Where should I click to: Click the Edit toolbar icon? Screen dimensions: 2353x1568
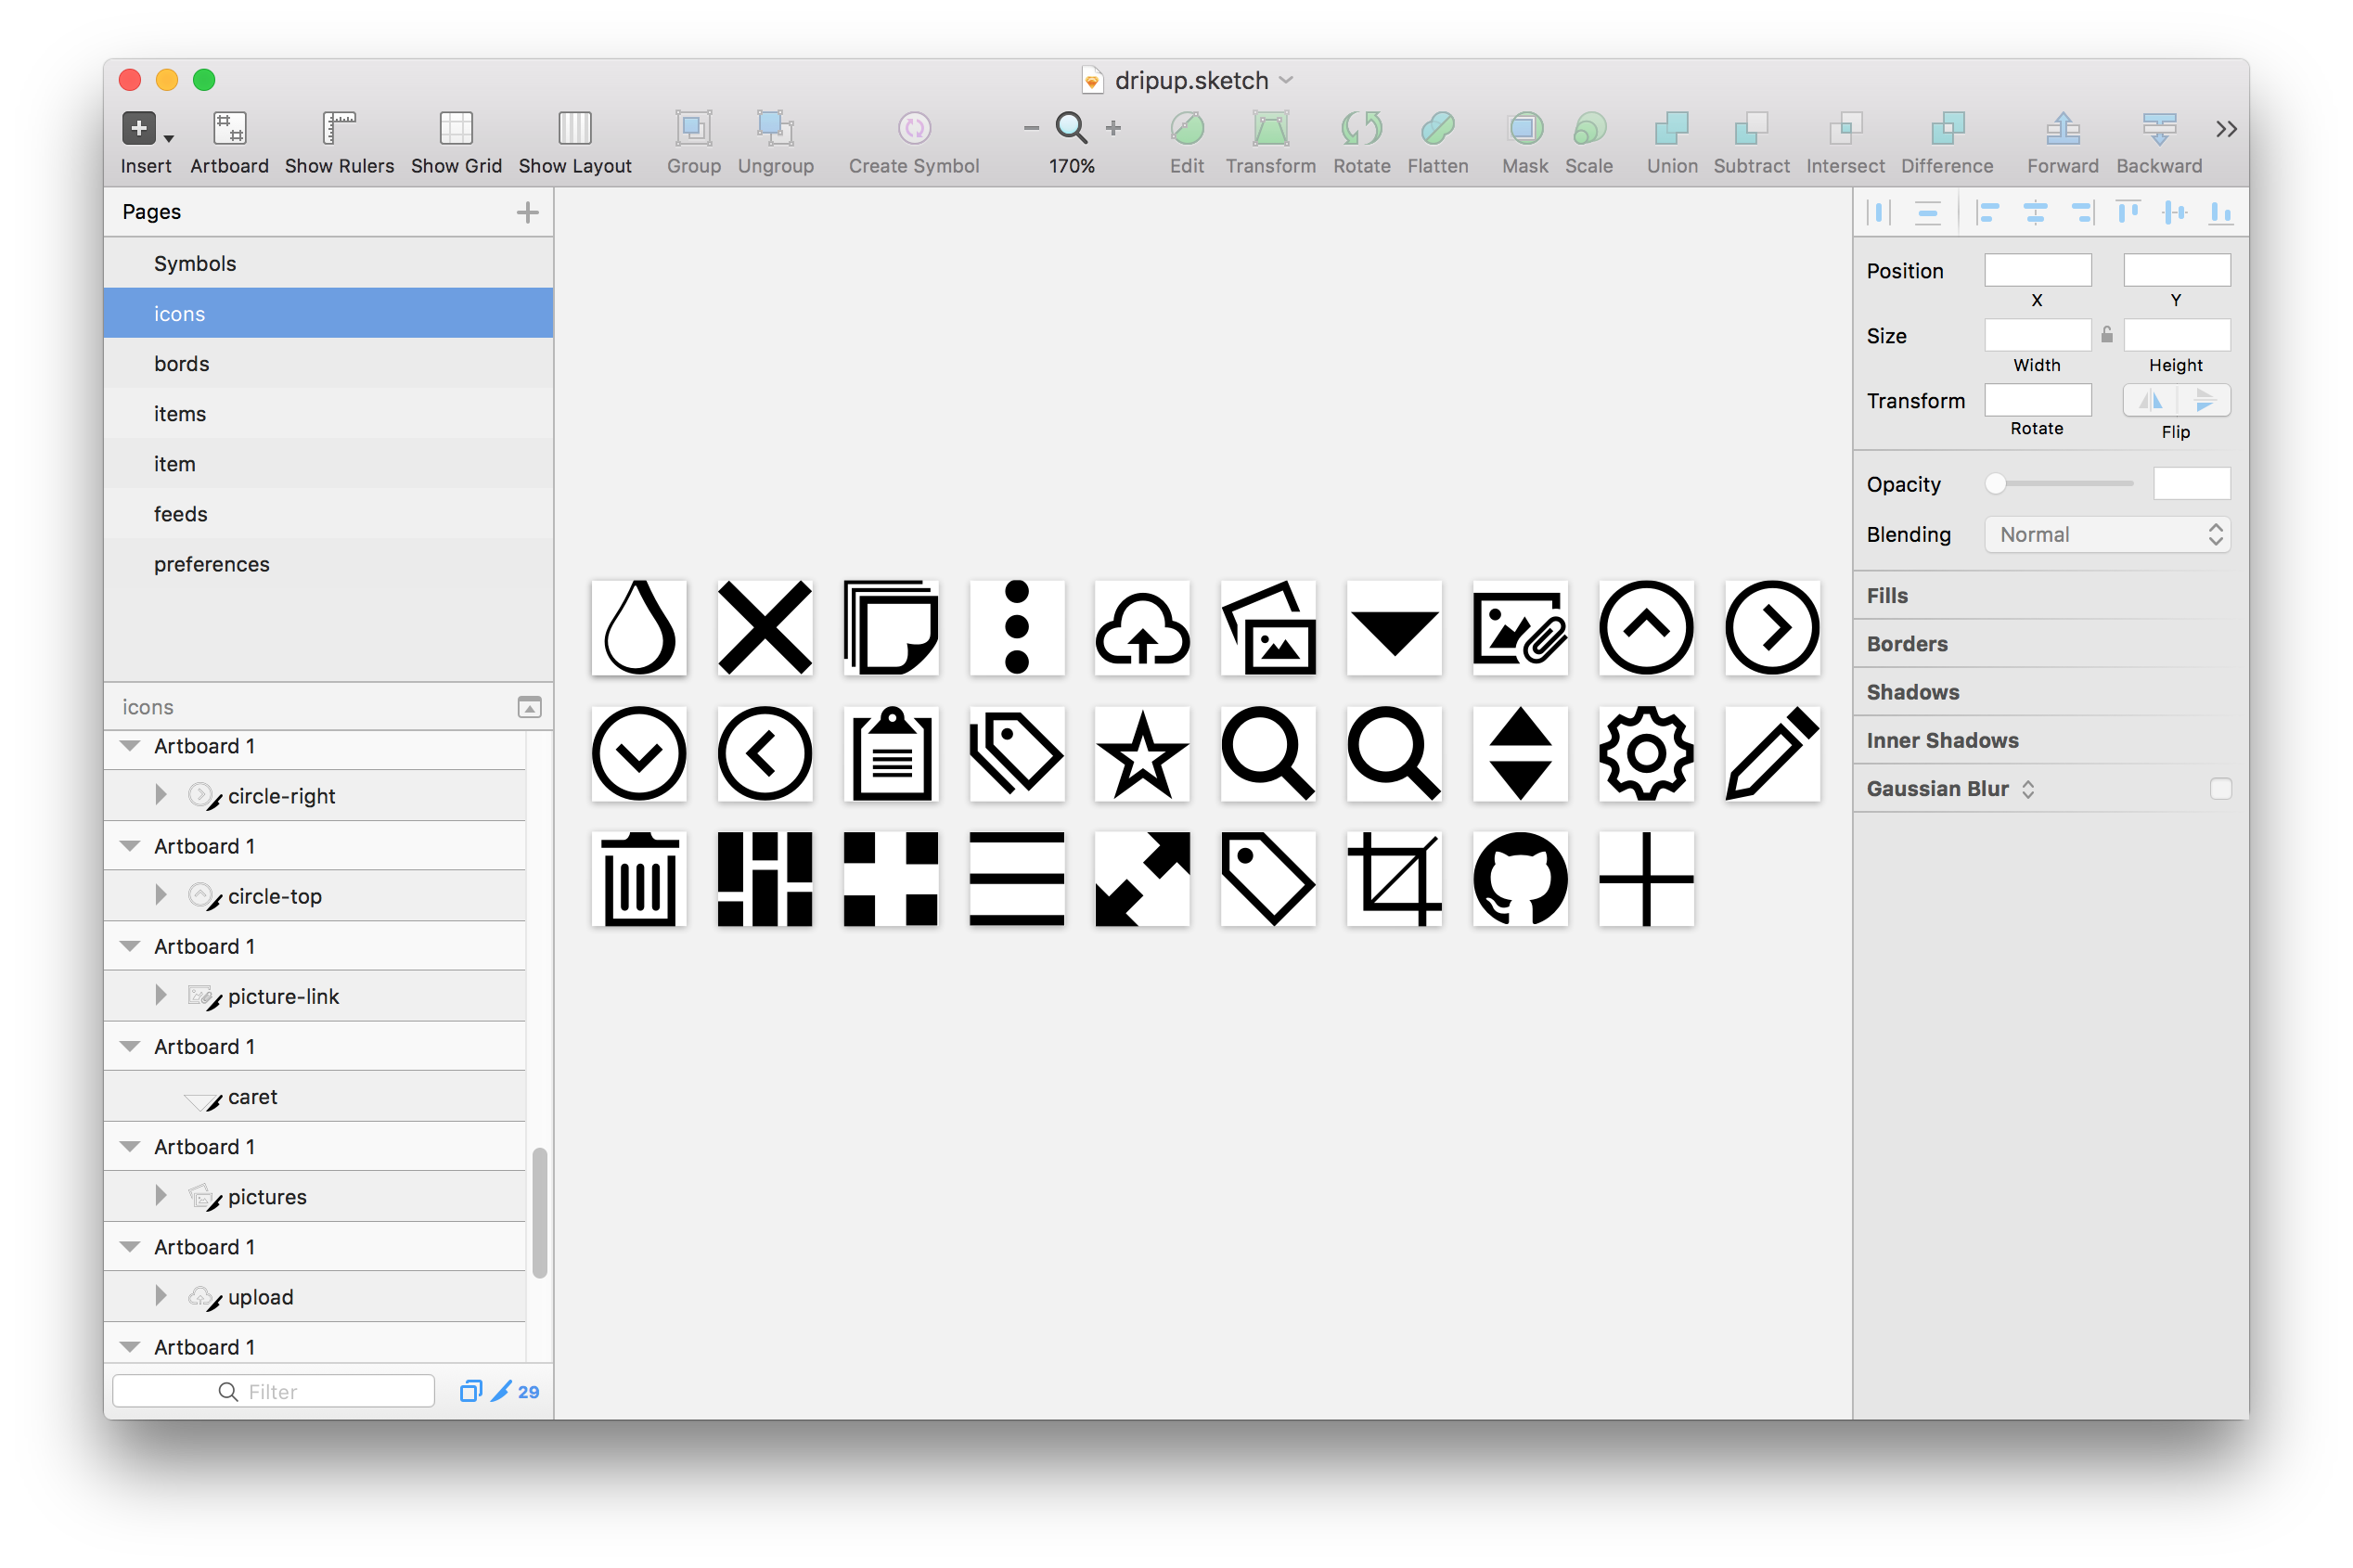pyautogui.click(x=1186, y=129)
